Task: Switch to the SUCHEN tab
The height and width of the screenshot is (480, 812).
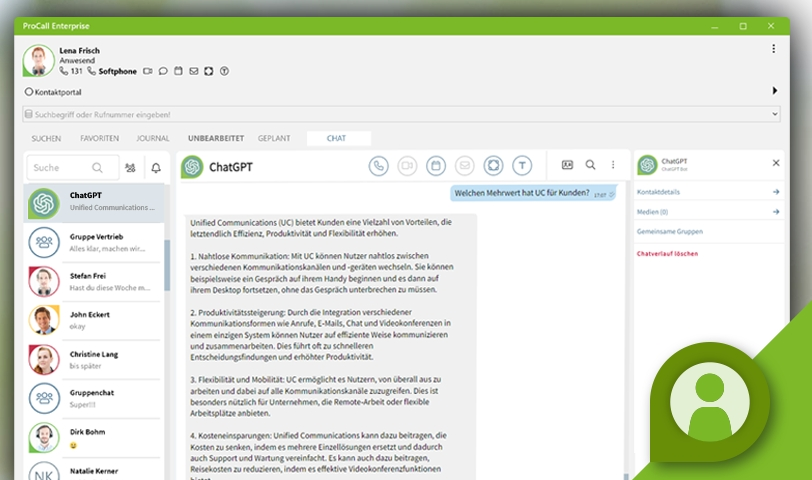Action: 46,138
